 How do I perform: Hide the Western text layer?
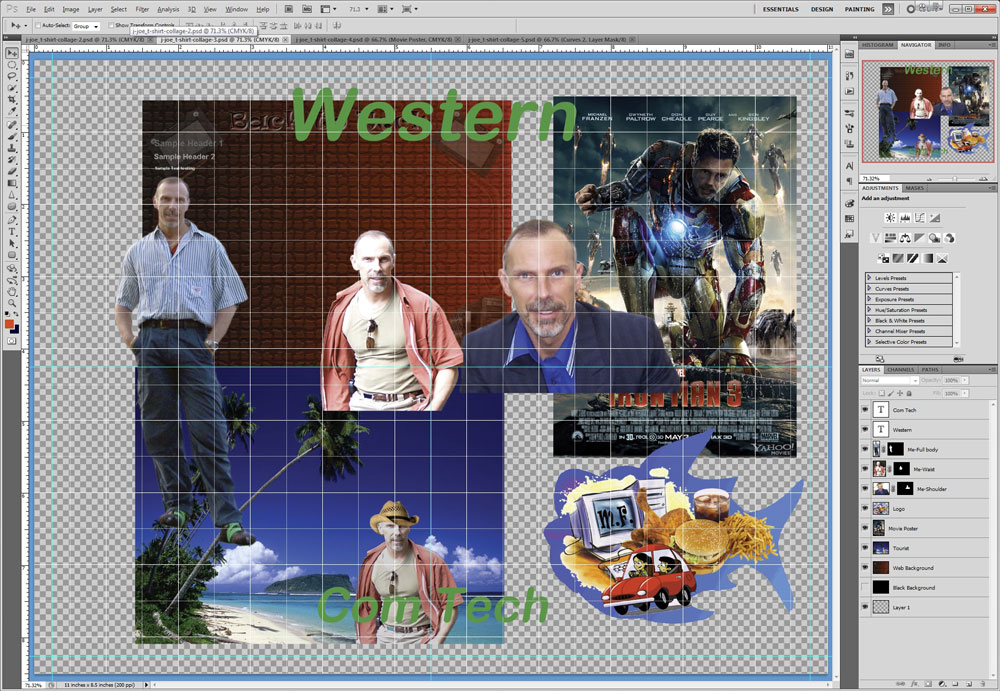865,429
